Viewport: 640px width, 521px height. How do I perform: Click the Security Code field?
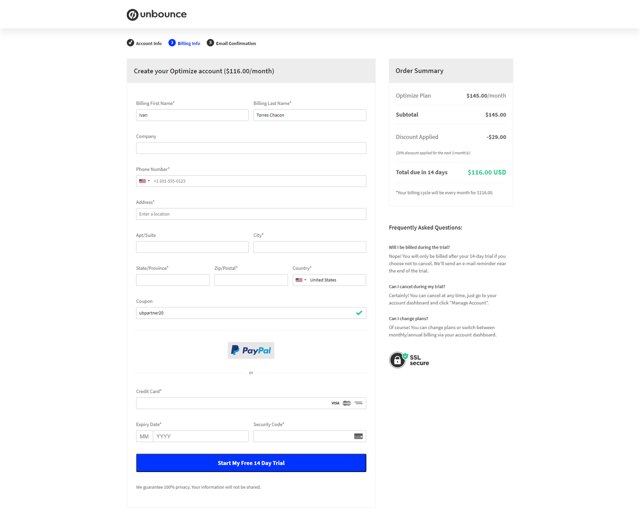310,436
